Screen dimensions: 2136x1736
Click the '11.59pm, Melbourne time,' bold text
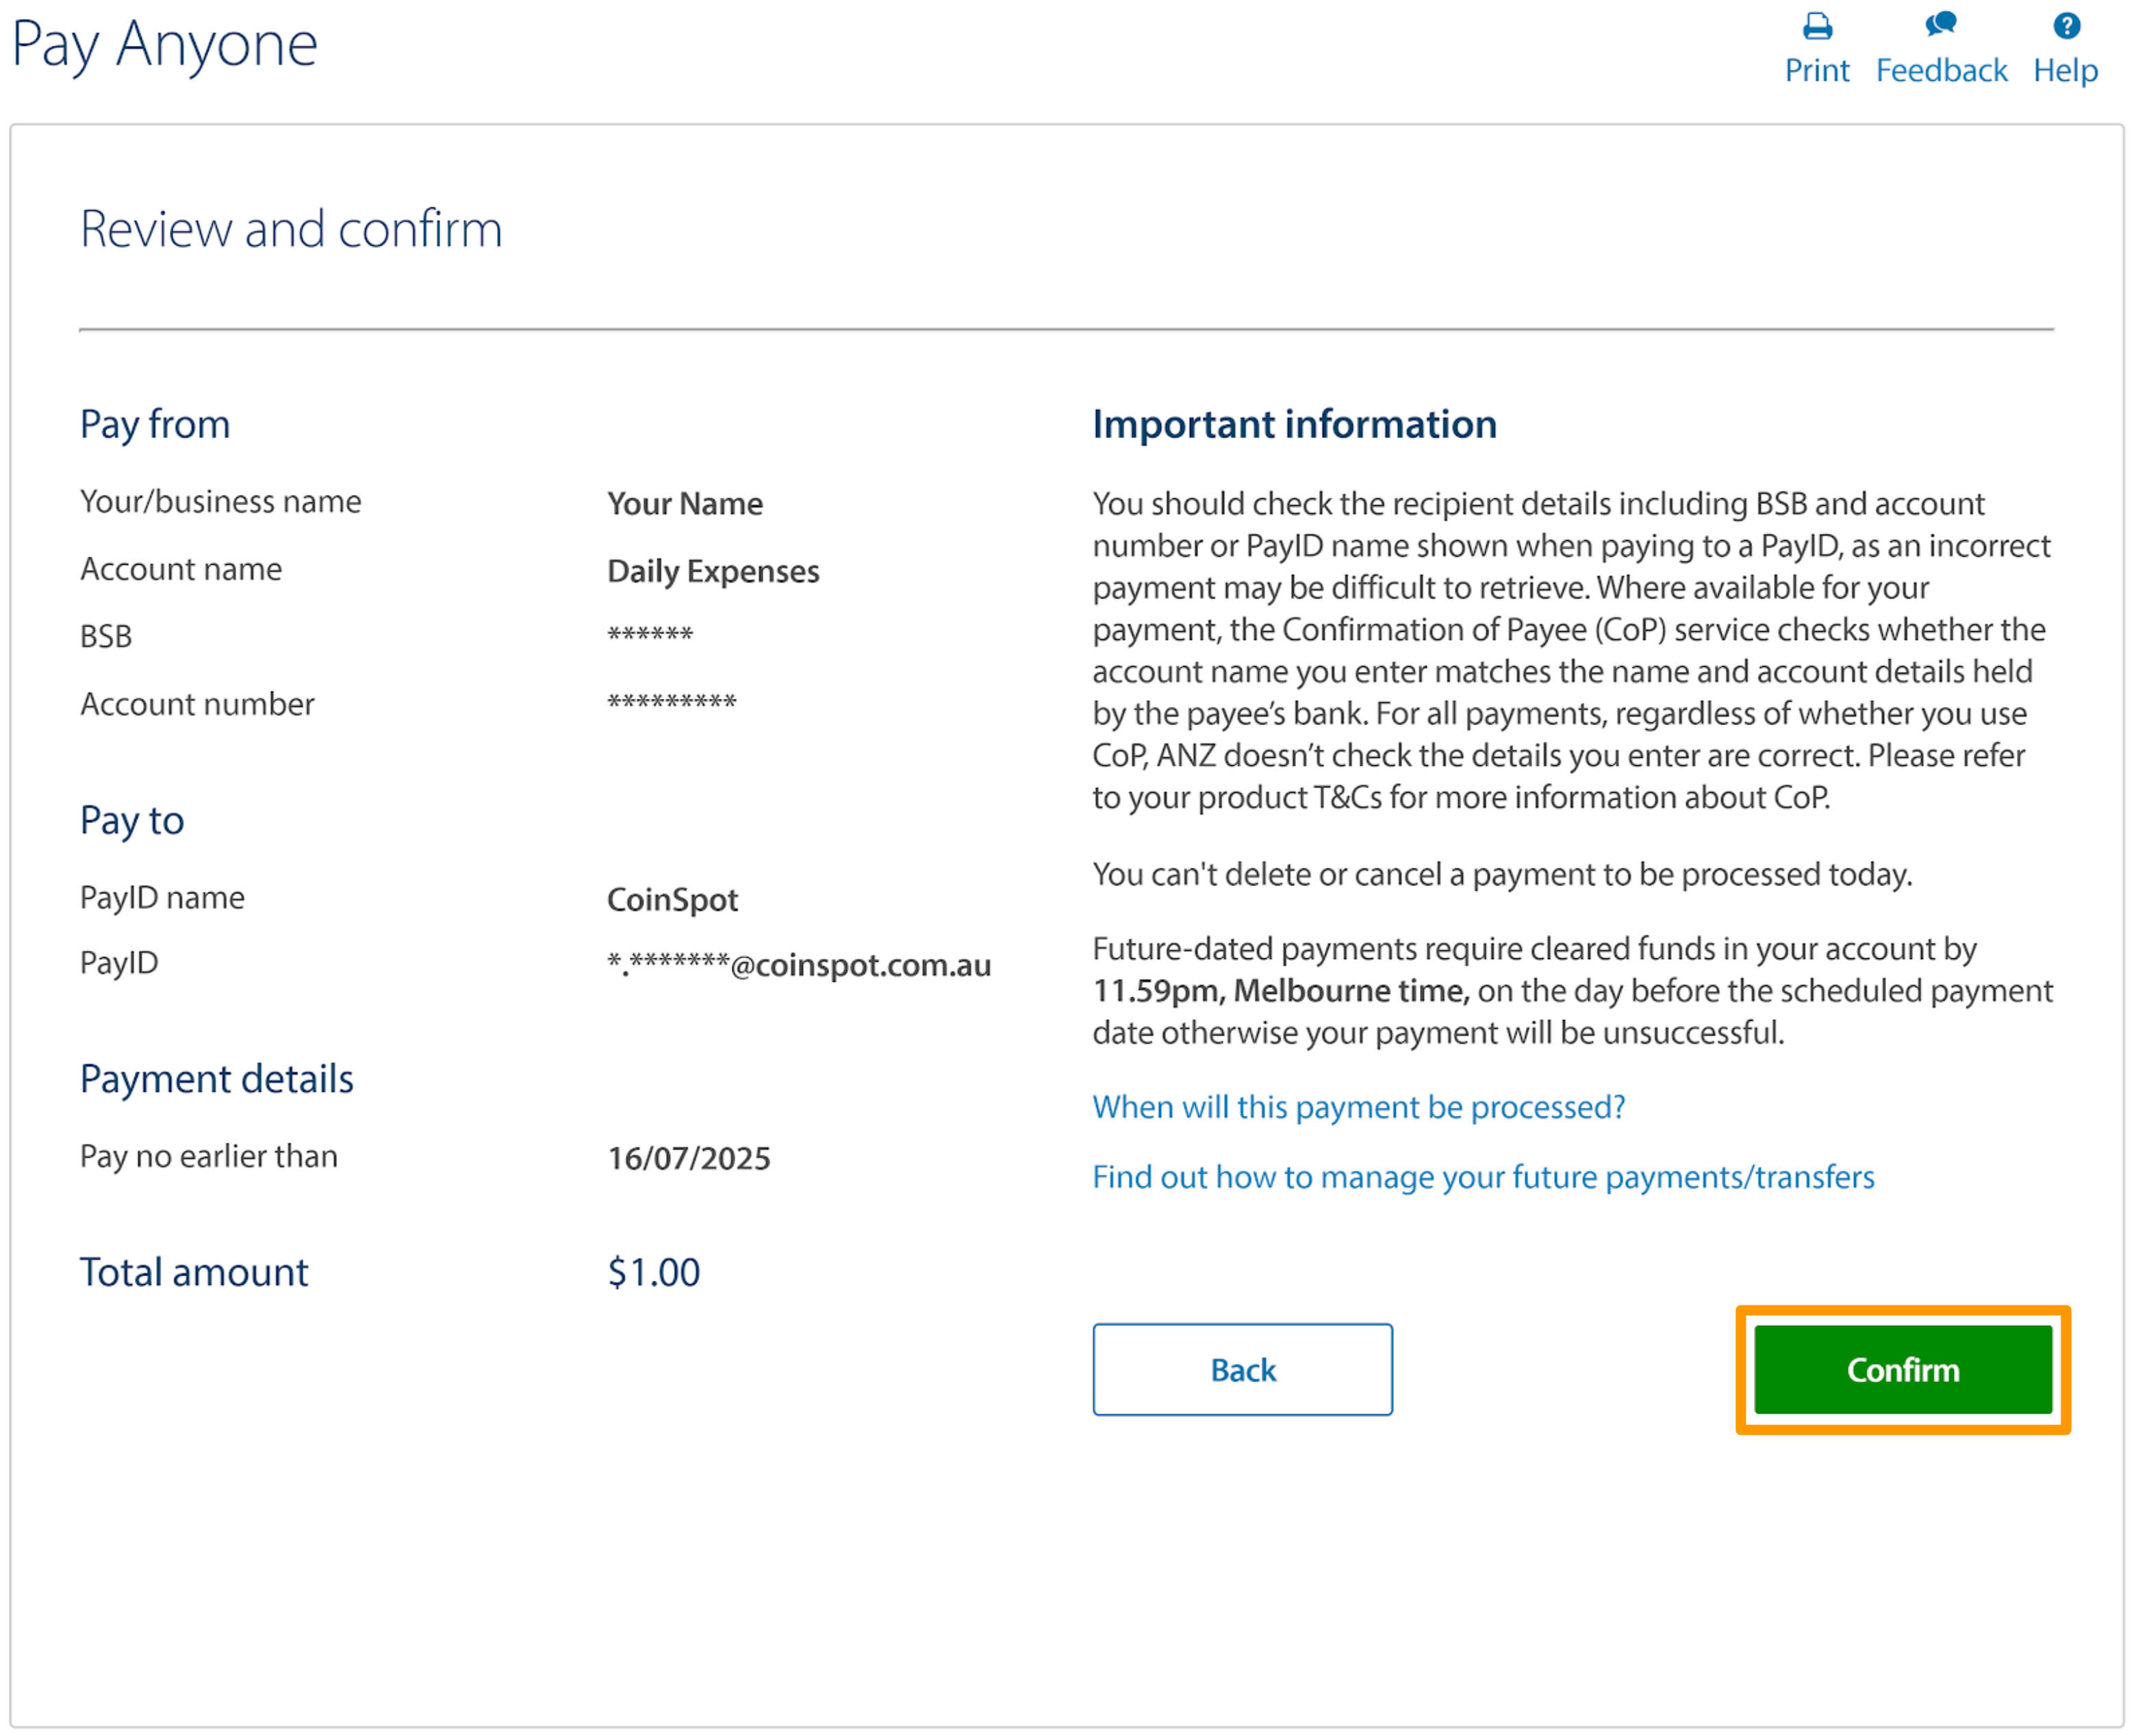pyautogui.click(x=1281, y=991)
